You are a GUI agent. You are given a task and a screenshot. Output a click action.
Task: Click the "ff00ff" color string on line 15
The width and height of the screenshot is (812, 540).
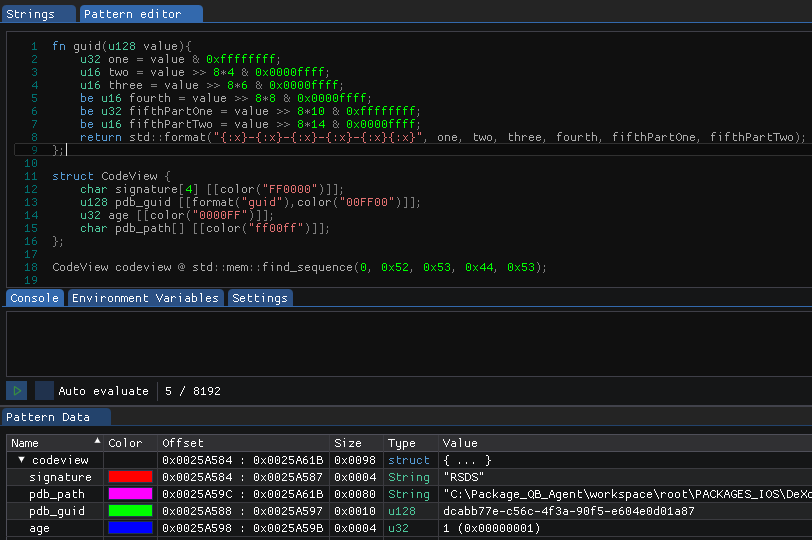click(x=276, y=228)
